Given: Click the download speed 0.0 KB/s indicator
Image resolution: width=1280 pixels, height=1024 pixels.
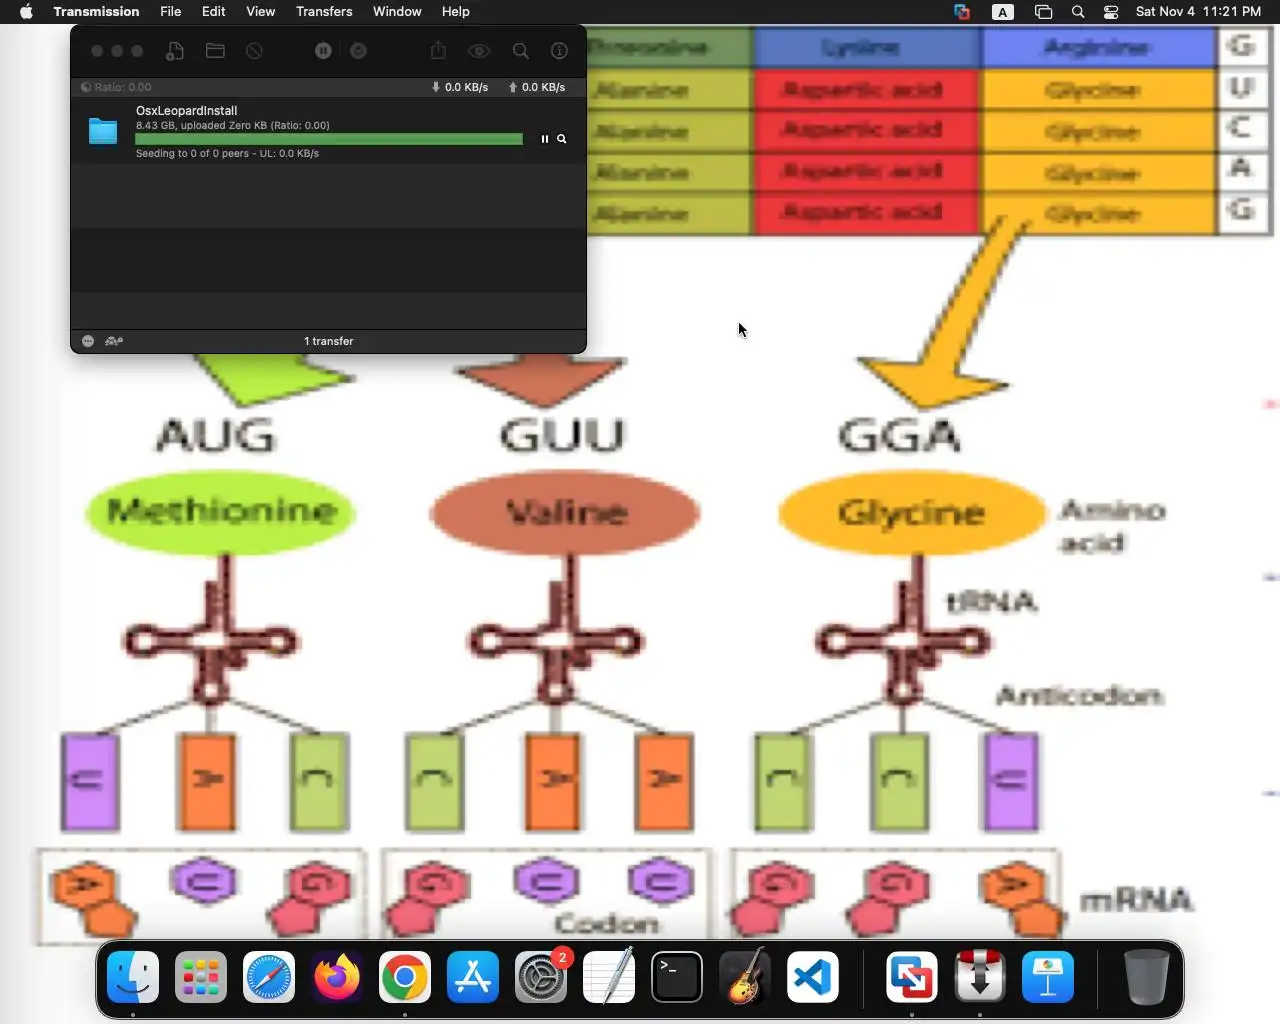Looking at the screenshot, I should click(x=460, y=87).
